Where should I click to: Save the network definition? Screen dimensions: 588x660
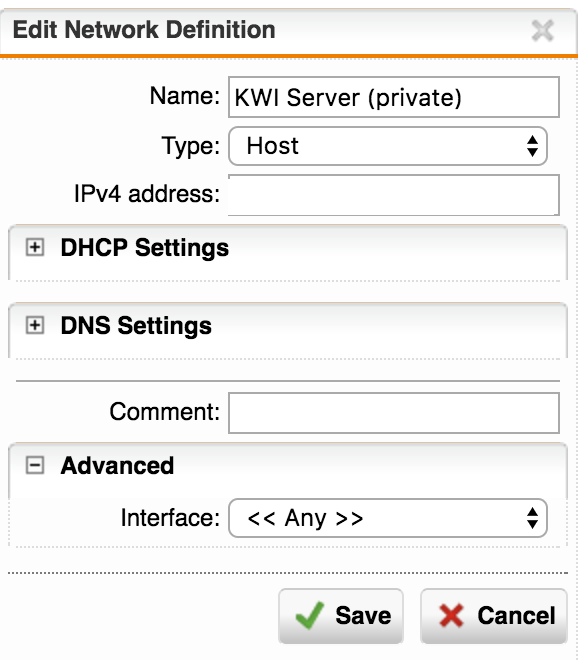341,616
